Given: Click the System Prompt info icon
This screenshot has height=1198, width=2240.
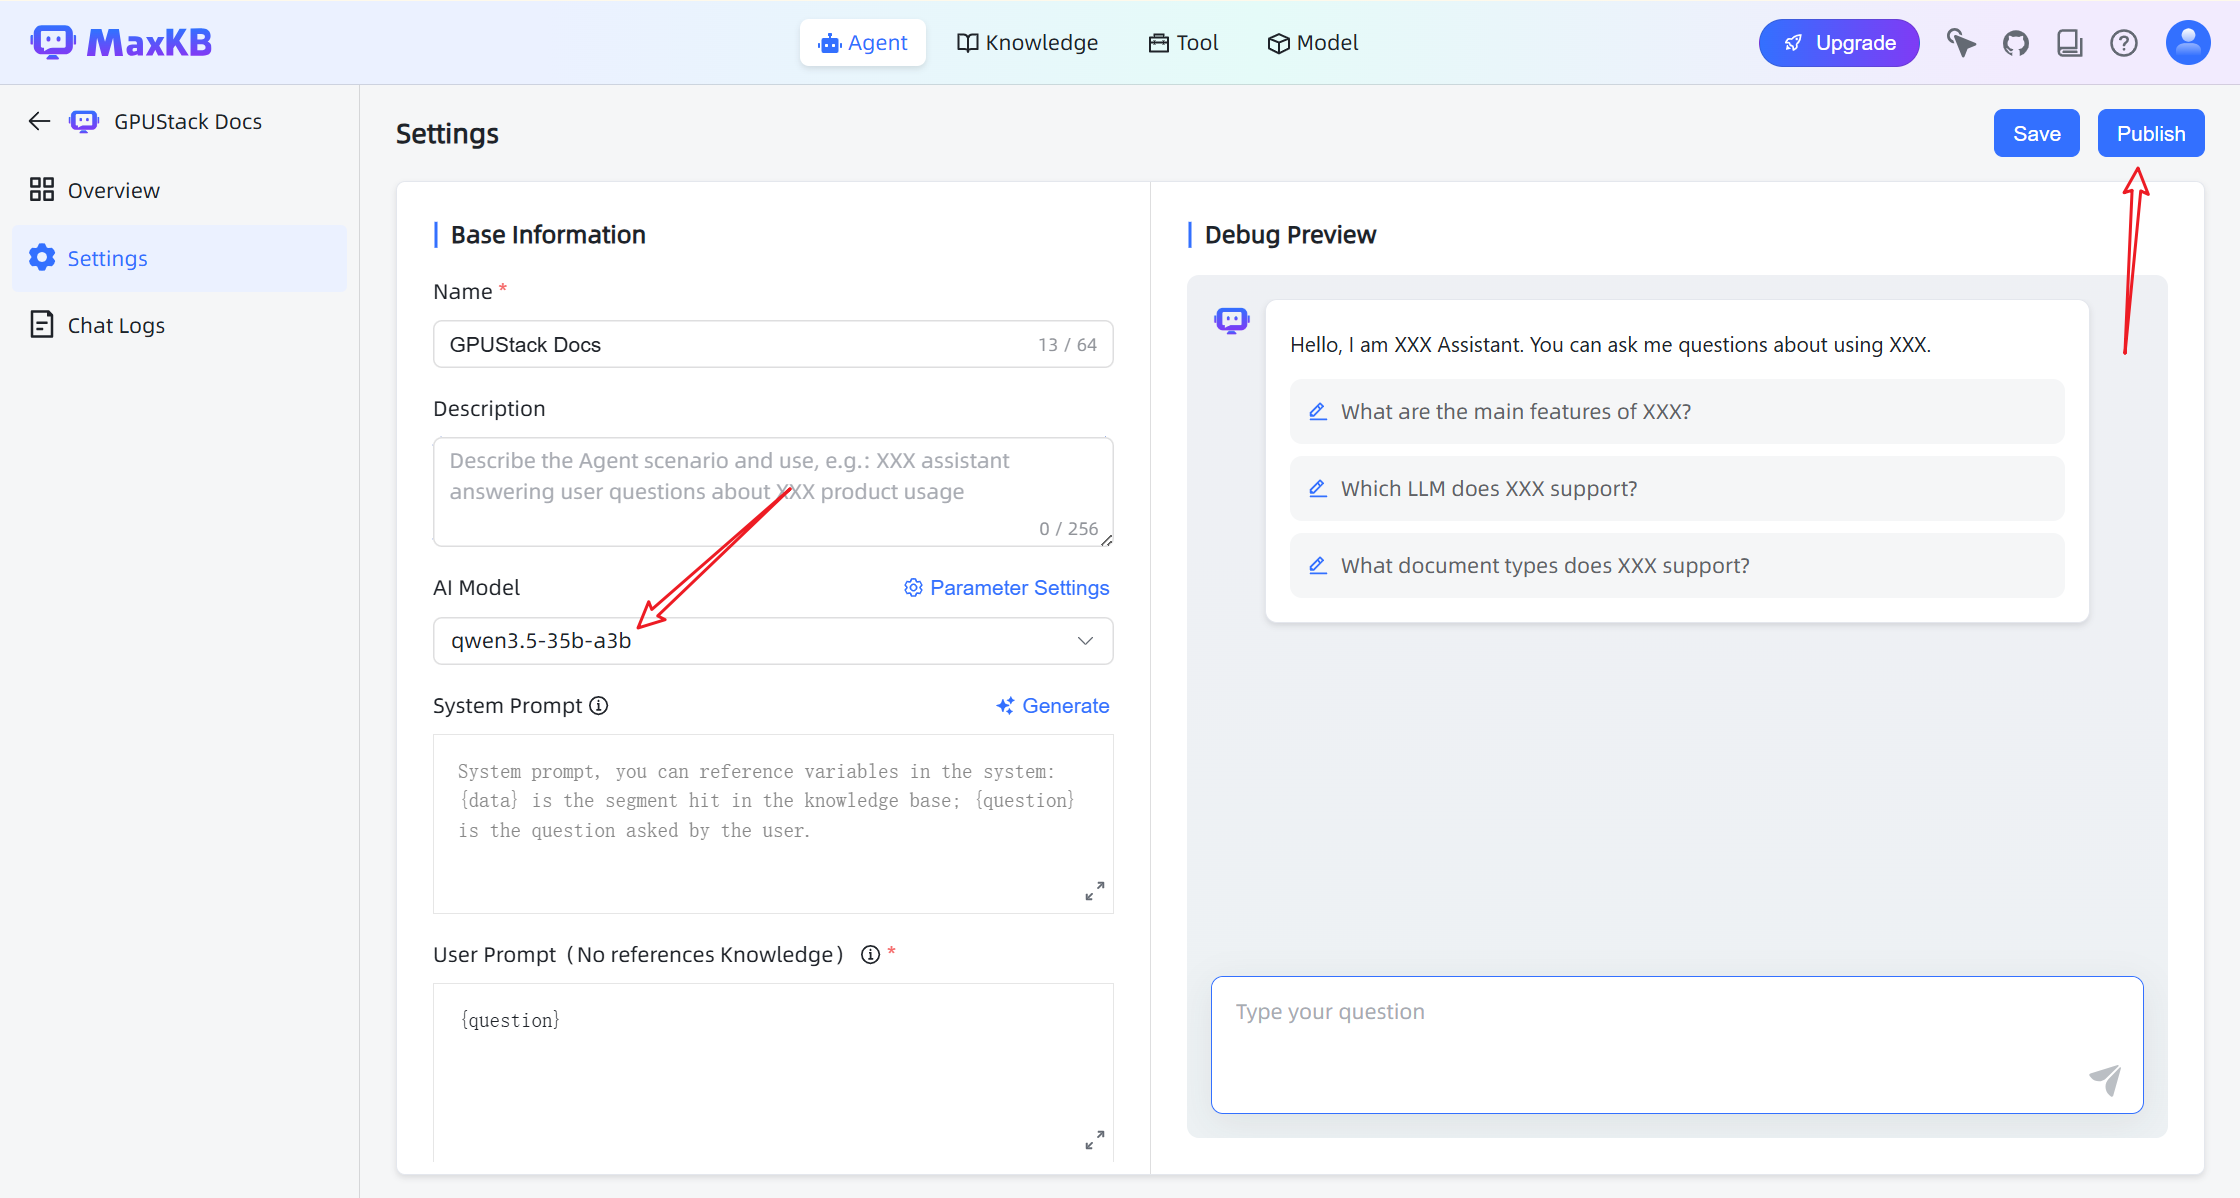Looking at the screenshot, I should click(x=599, y=706).
